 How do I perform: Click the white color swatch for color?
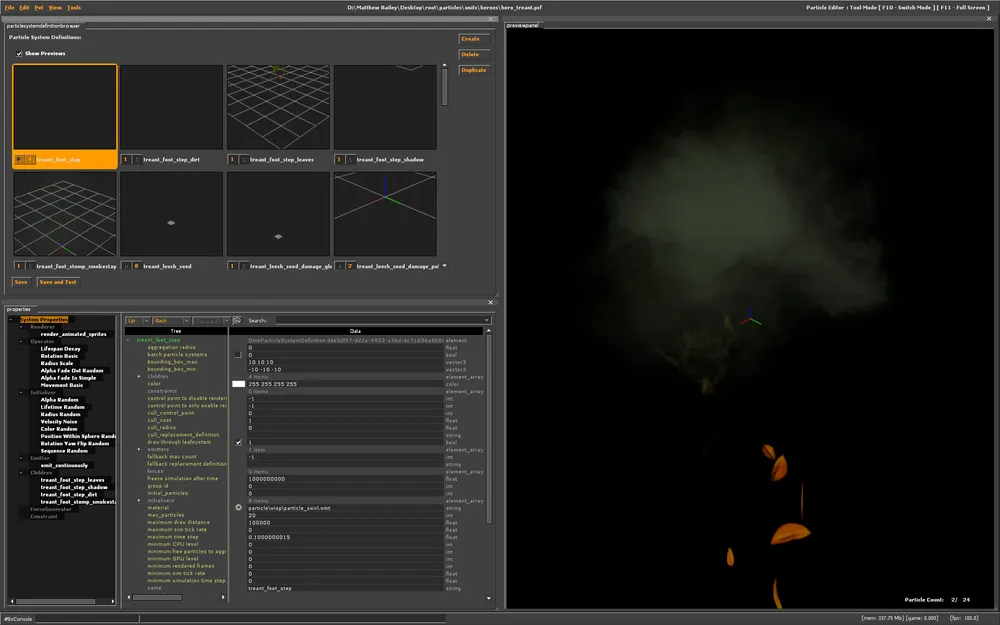(x=238, y=384)
